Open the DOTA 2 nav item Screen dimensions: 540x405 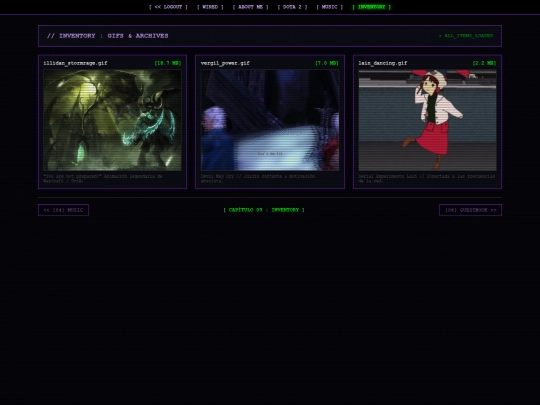292,7
